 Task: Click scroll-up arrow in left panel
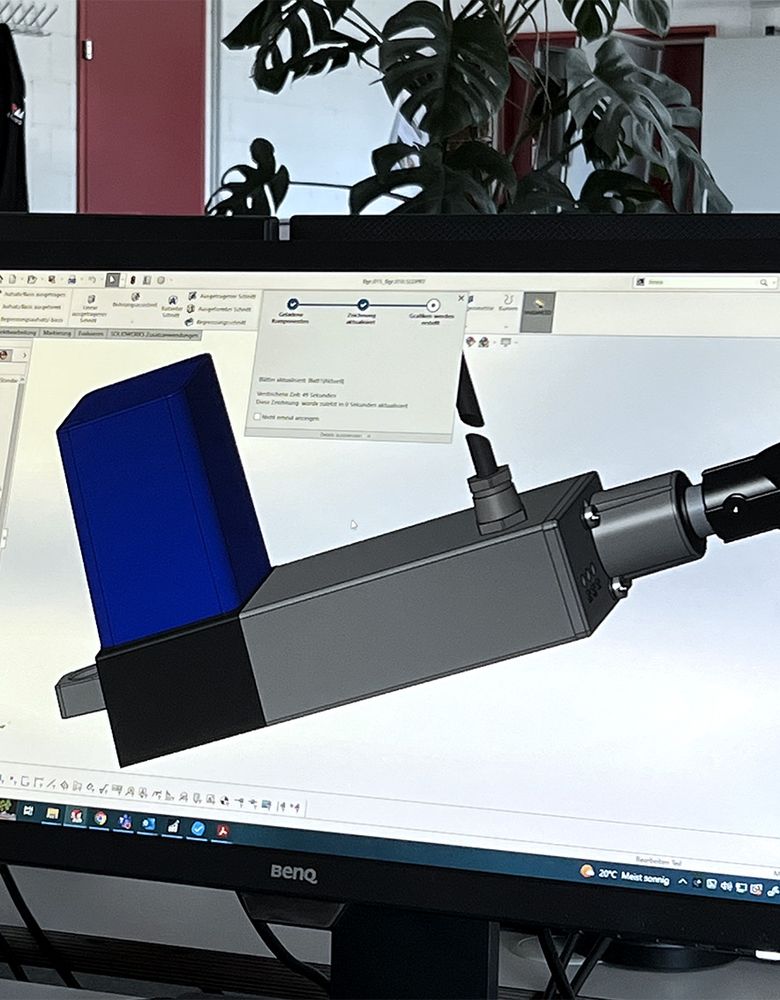click(22, 379)
